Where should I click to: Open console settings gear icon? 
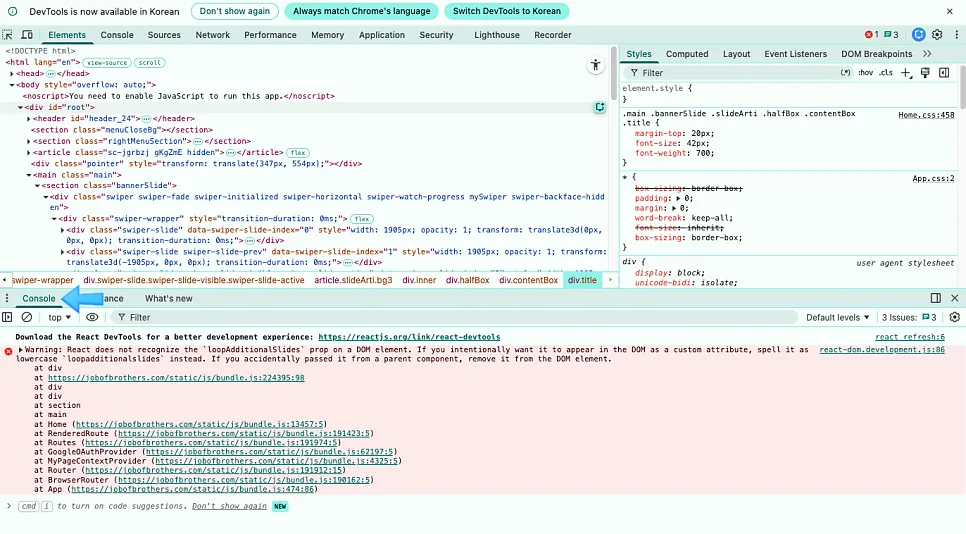(954, 317)
